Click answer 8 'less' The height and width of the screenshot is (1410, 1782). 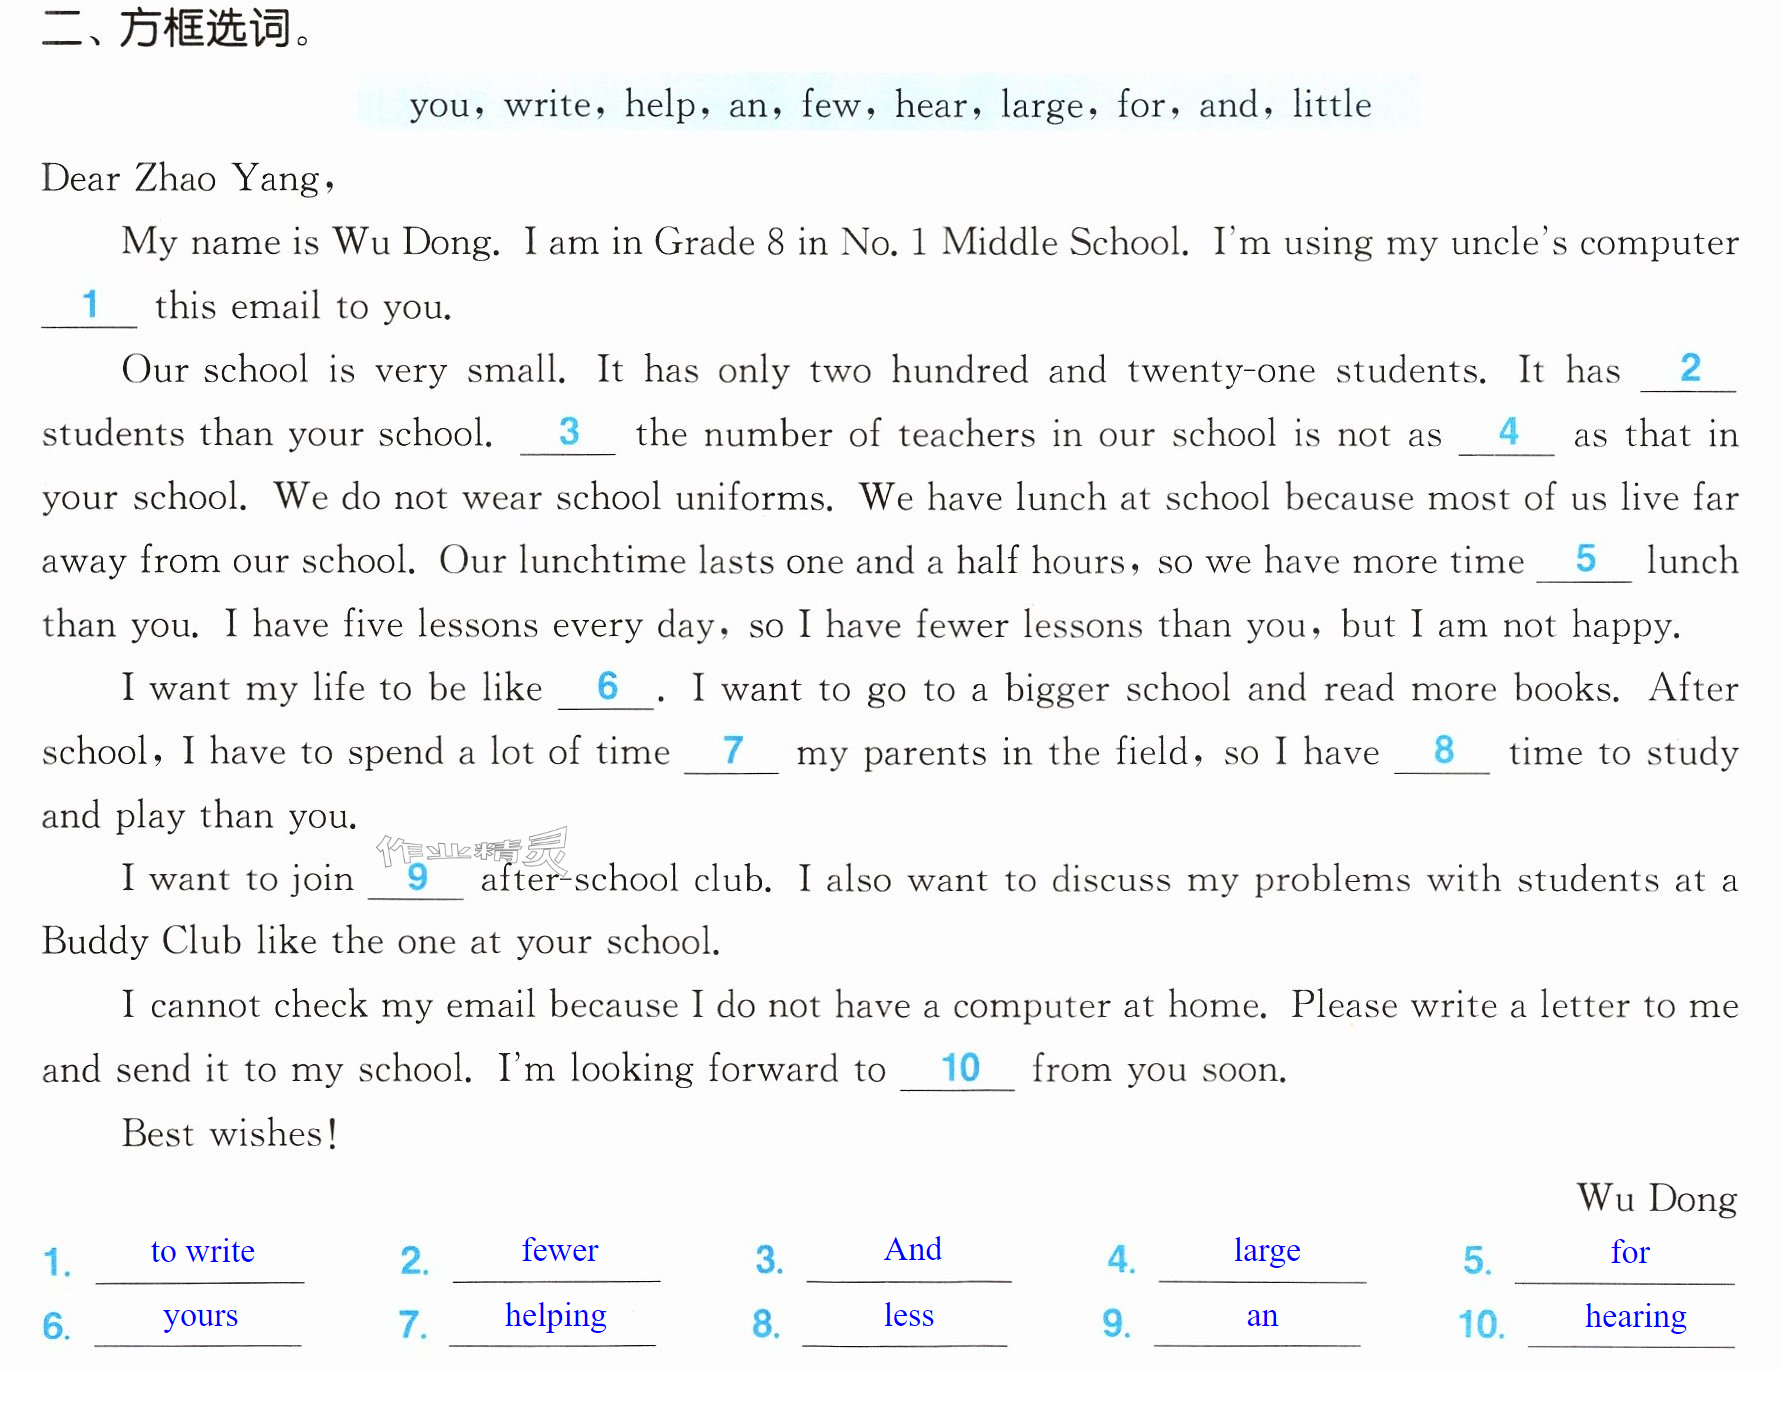point(908,1315)
